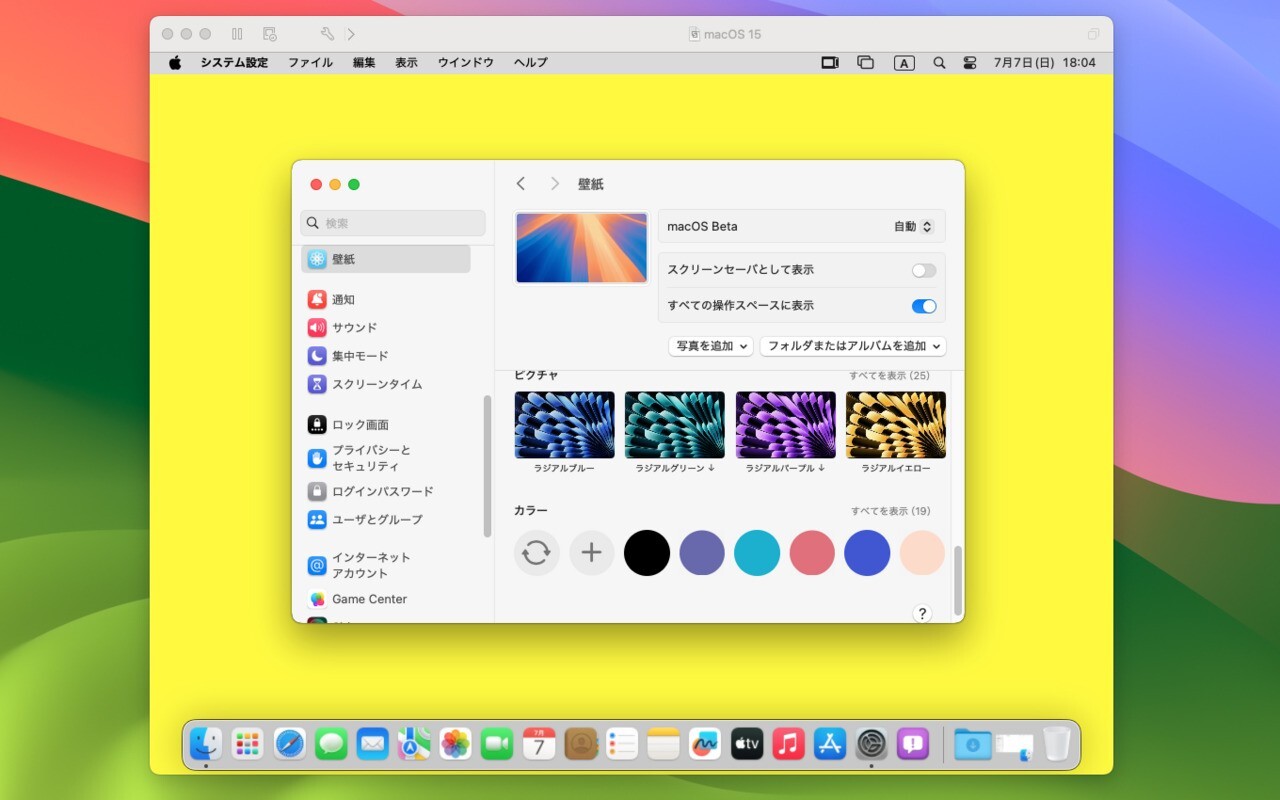Screen dimensions: 1280x800
Task: Launch the Music app from Dock
Action: (x=788, y=743)
